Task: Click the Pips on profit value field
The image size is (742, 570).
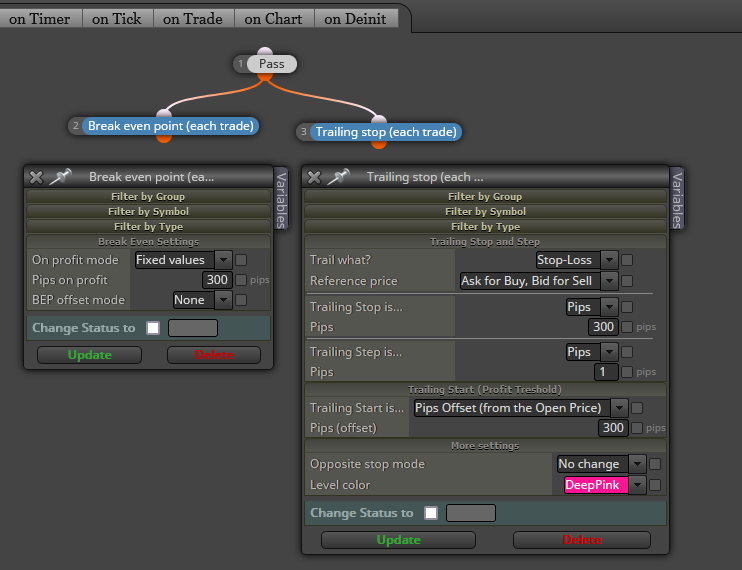Action: click(217, 280)
